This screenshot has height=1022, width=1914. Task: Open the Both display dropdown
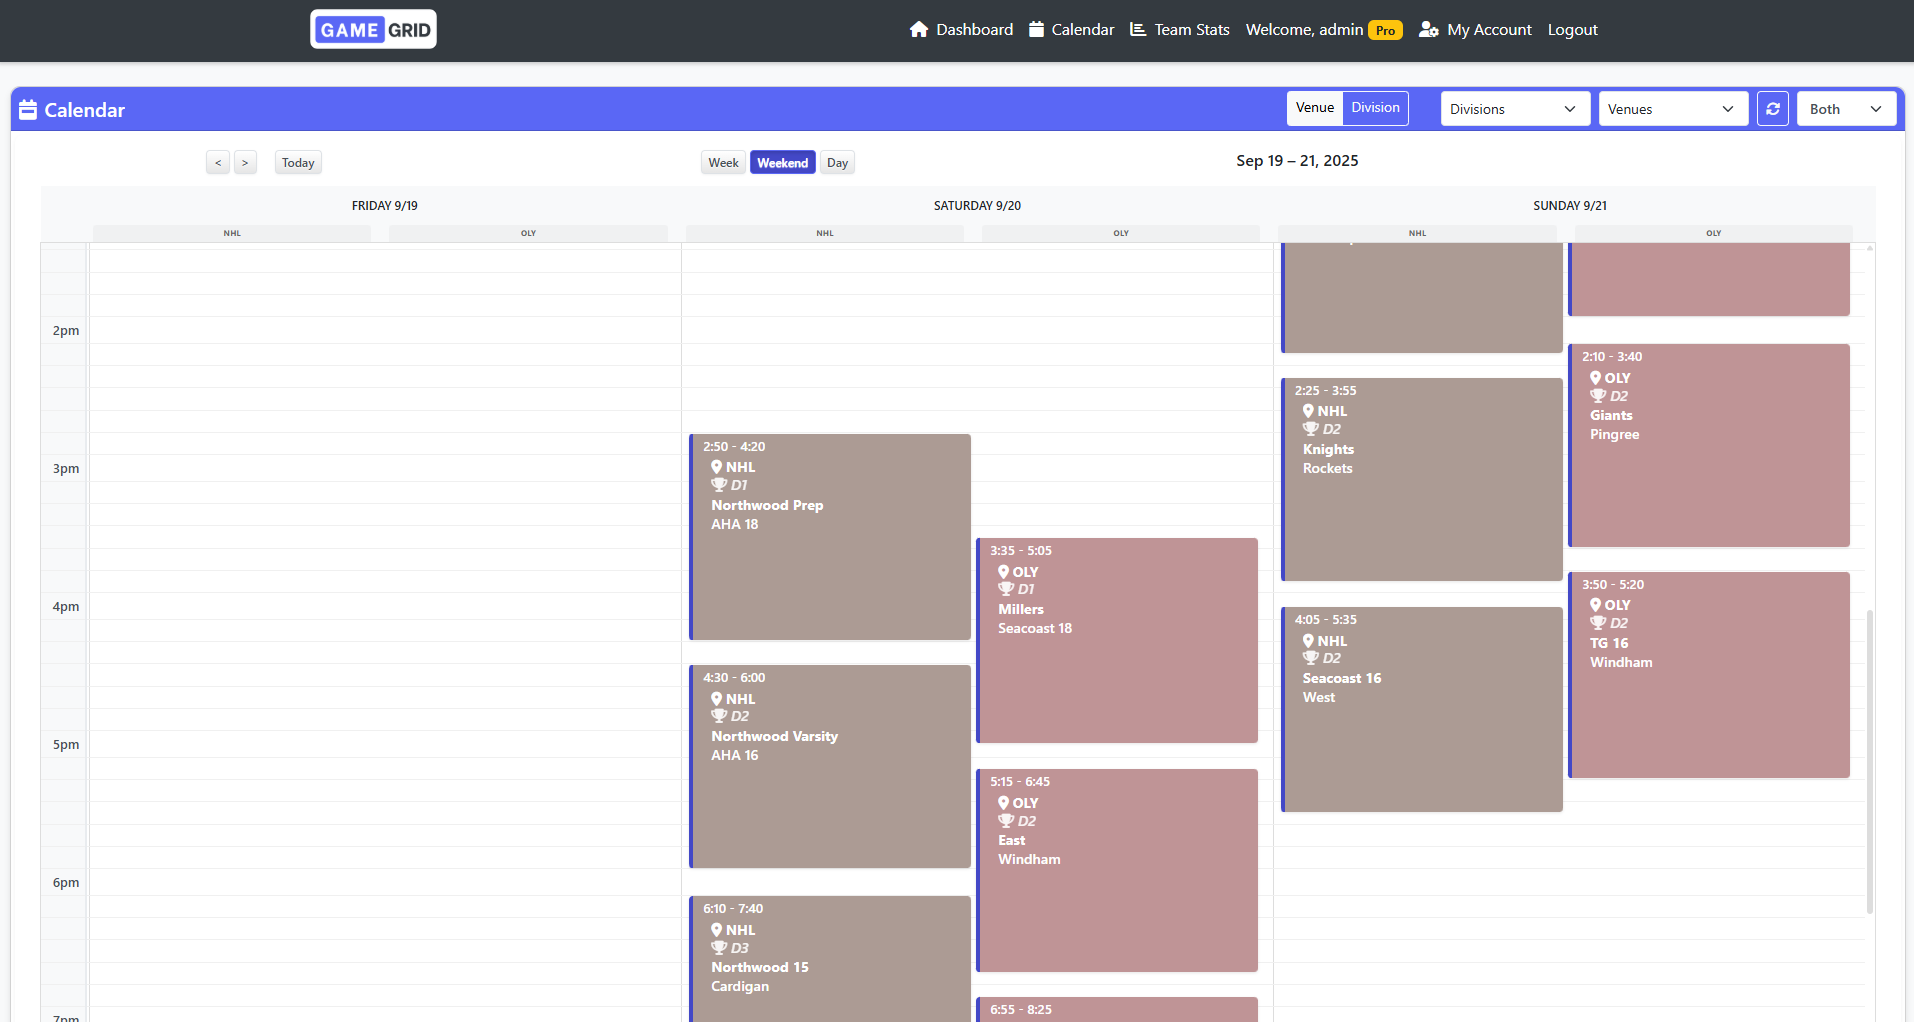(x=1844, y=108)
